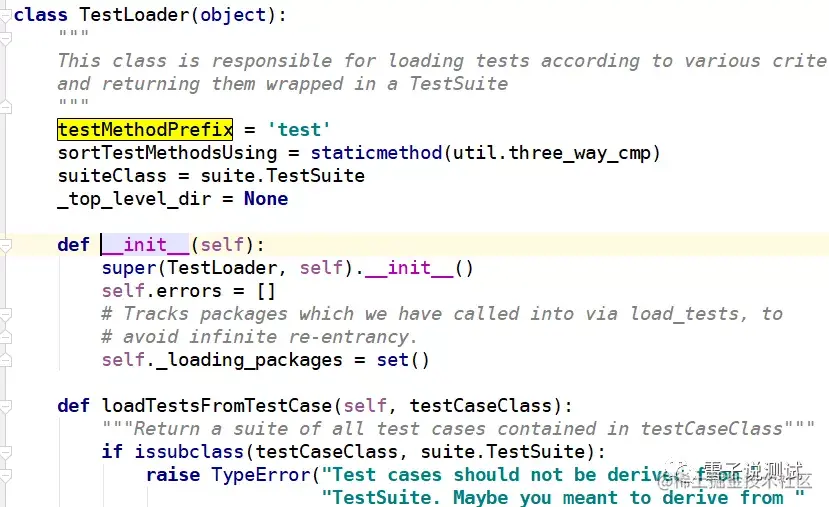Collapse the TestLoader class fold marker
829x507 pixels.
[5, 16]
